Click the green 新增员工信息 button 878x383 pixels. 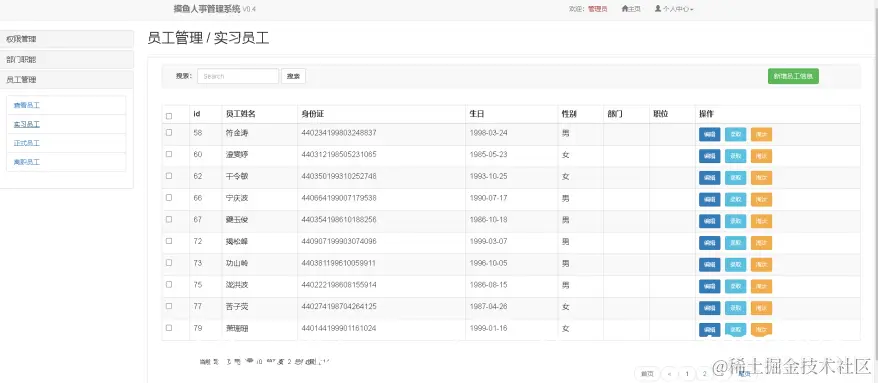(x=793, y=76)
